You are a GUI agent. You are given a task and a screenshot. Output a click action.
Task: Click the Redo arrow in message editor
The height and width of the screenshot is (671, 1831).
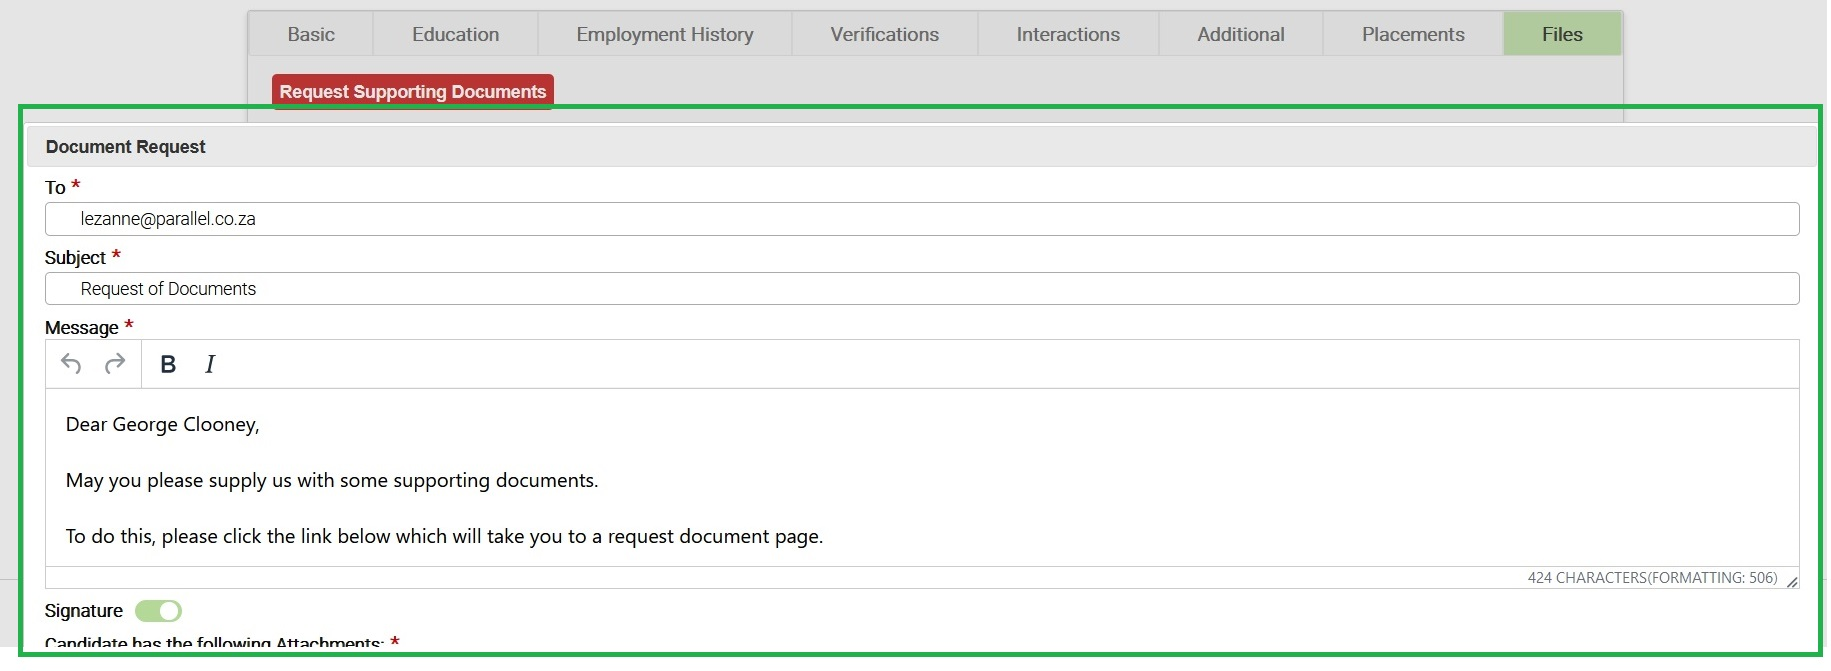[115, 364]
